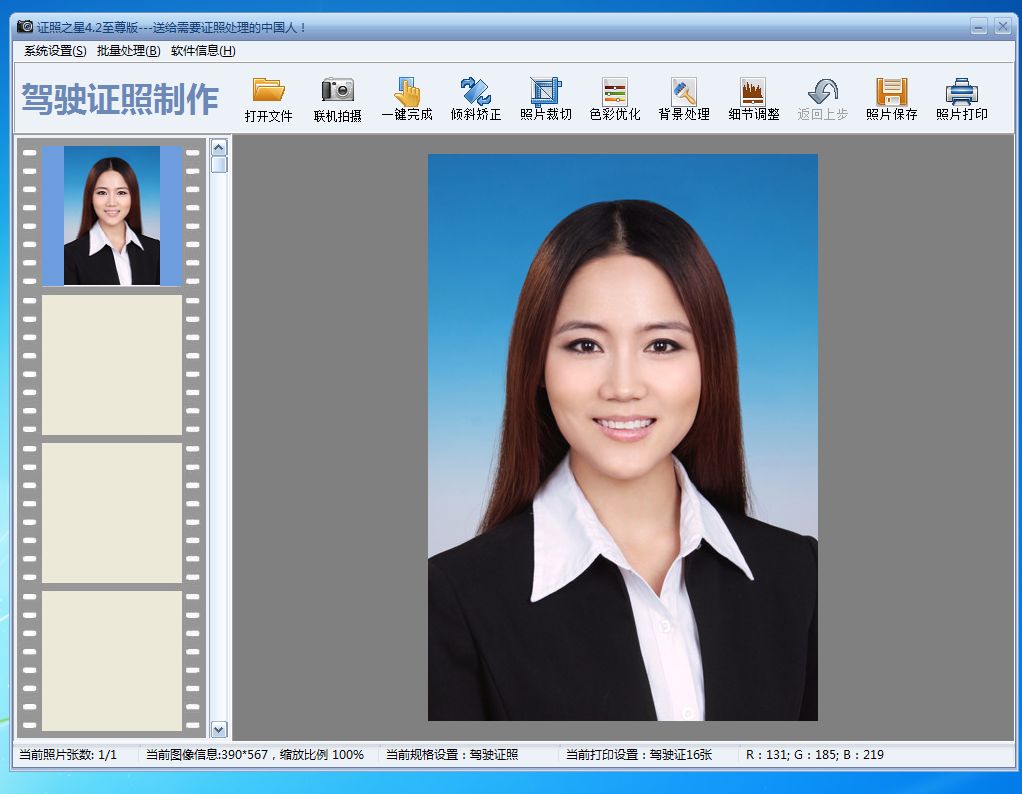This screenshot has height=794, width=1022.
Task: Save photo with the floppy disk icon
Action: (891, 91)
